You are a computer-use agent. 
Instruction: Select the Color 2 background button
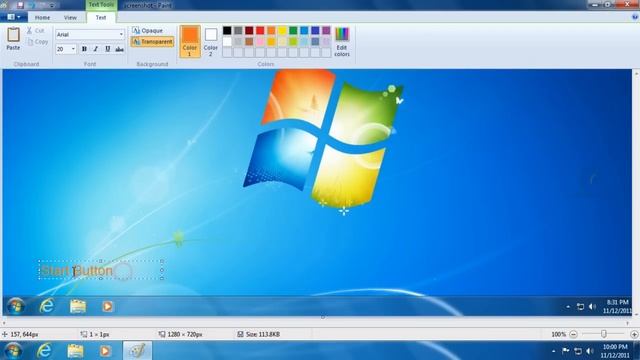pos(211,41)
